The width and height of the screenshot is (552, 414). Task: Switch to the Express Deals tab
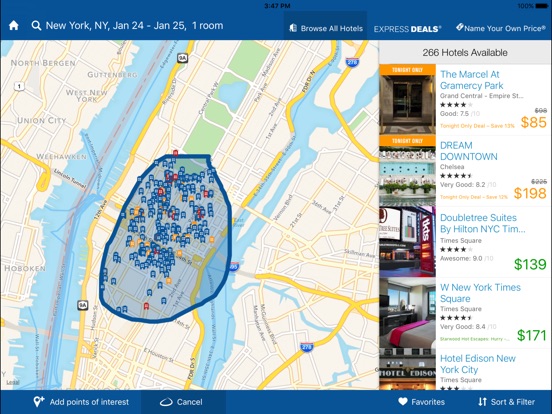pyautogui.click(x=407, y=29)
